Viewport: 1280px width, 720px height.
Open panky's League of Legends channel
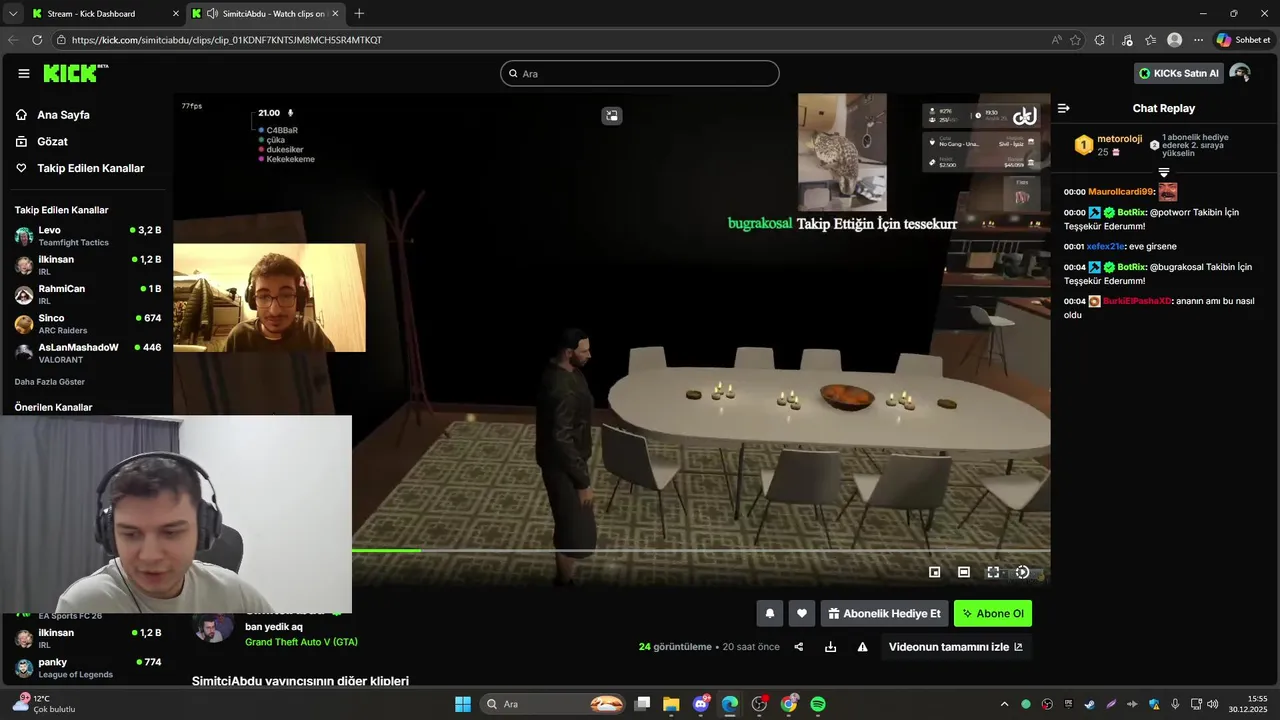(x=88, y=668)
